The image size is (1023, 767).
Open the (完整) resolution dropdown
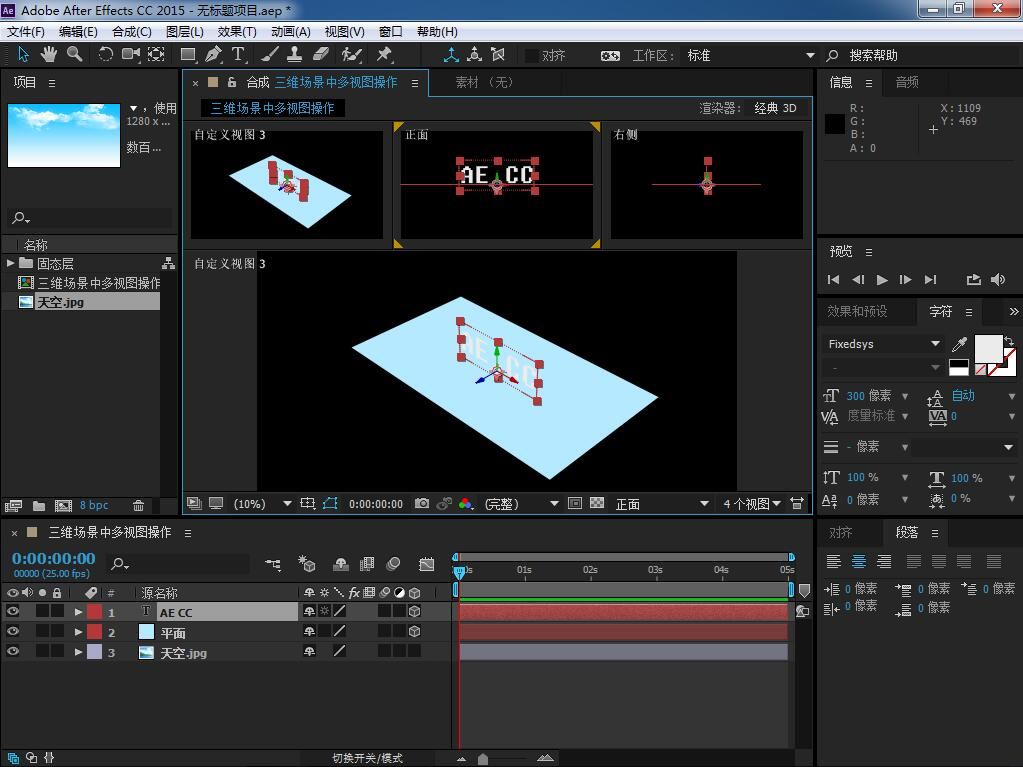pyautogui.click(x=521, y=504)
